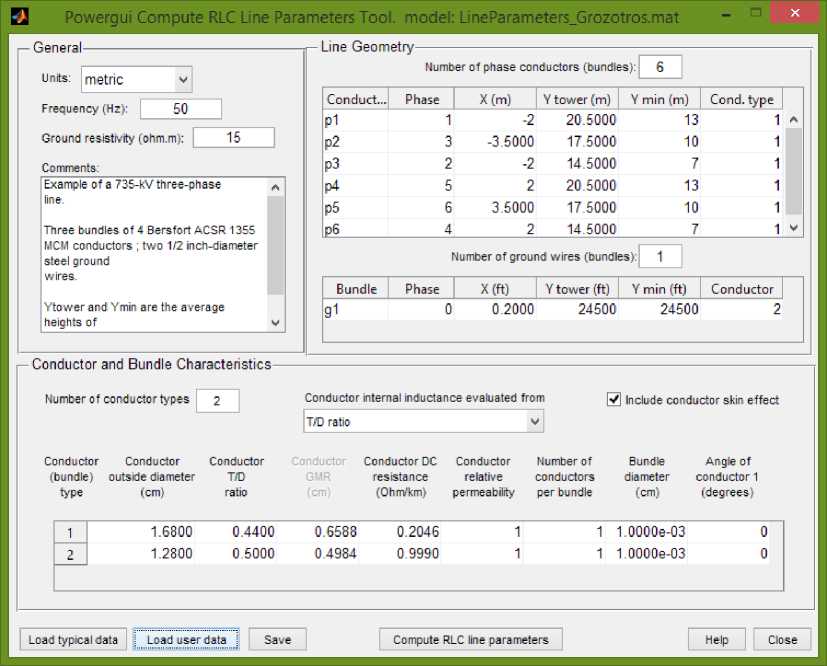
Task: Click the Save button
Action: (x=277, y=640)
